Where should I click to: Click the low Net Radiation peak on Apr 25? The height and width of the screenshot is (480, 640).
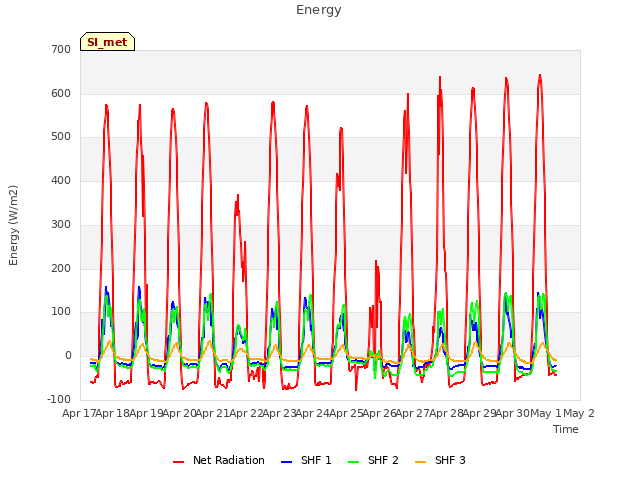[376, 262]
